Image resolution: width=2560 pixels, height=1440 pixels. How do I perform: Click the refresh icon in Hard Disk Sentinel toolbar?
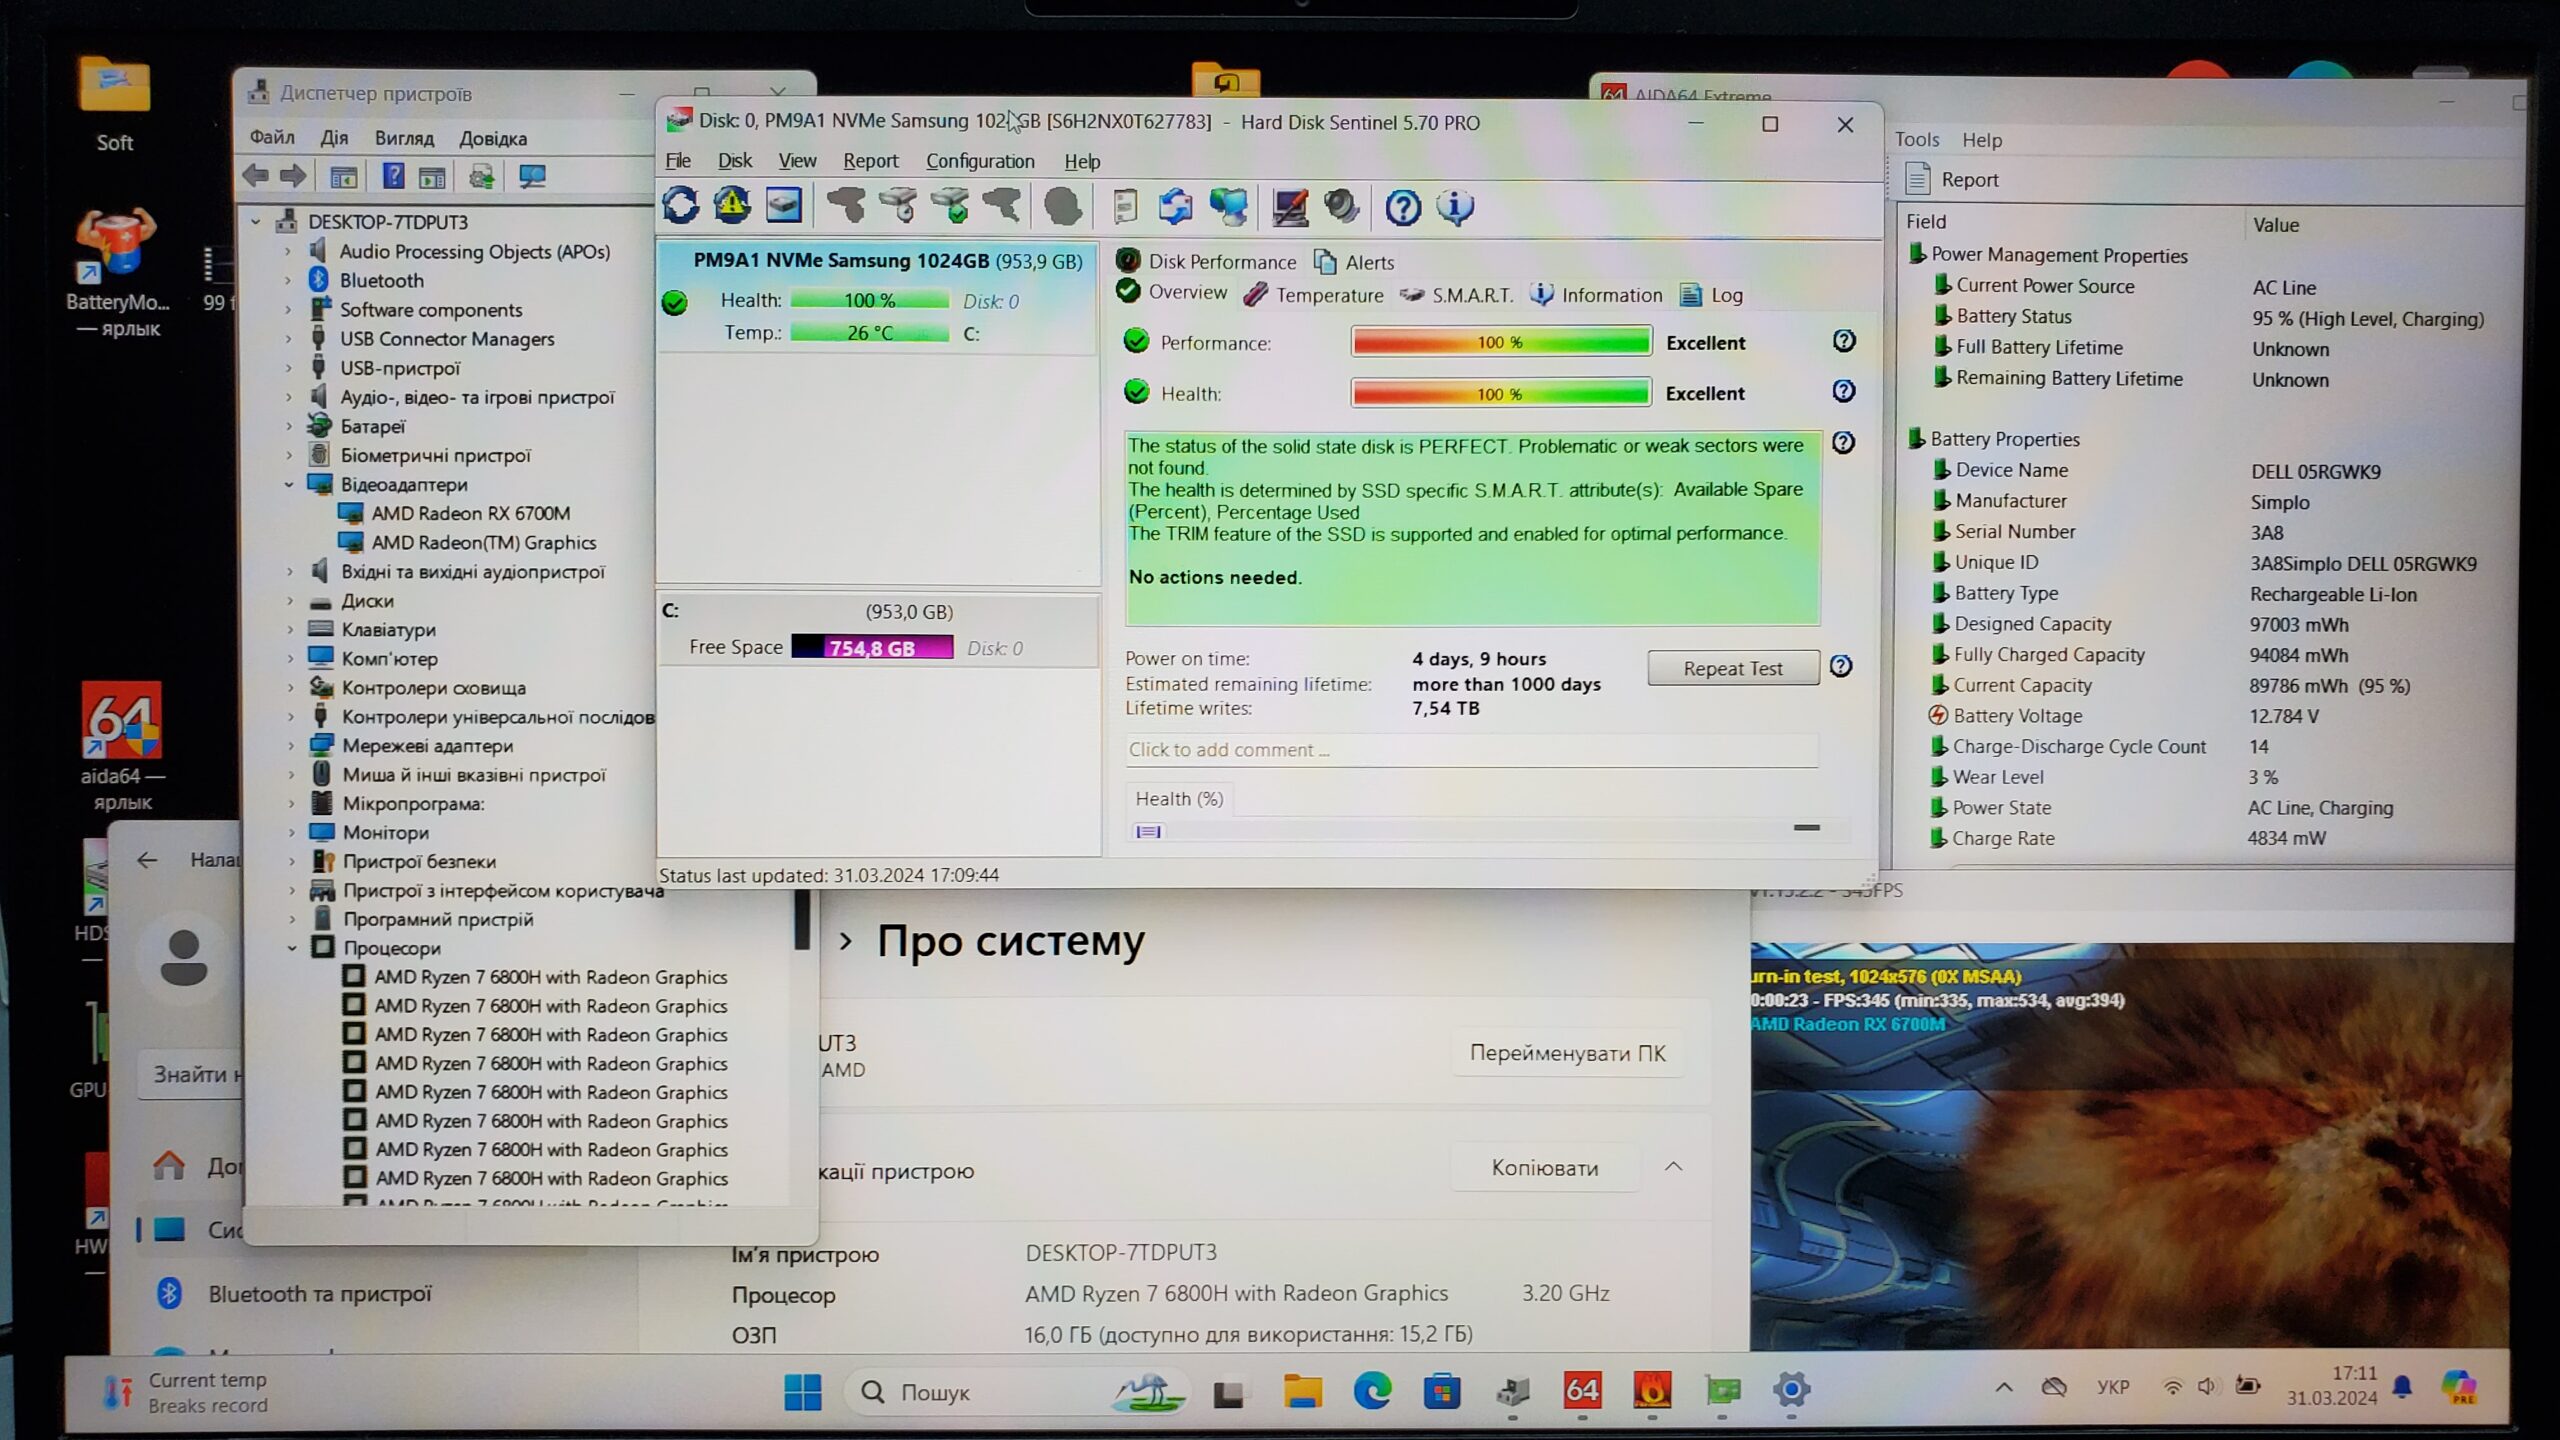click(681, 206)
